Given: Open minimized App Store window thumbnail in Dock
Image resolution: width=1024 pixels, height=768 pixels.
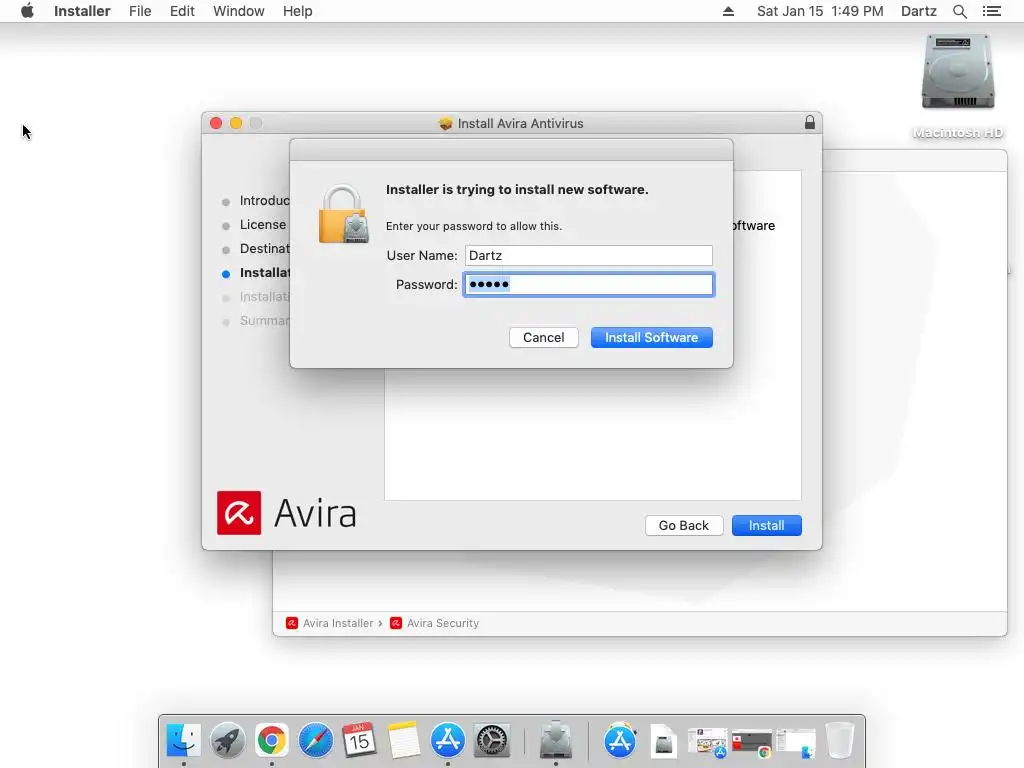Looking at the screenshot, I should coord(707,743).
